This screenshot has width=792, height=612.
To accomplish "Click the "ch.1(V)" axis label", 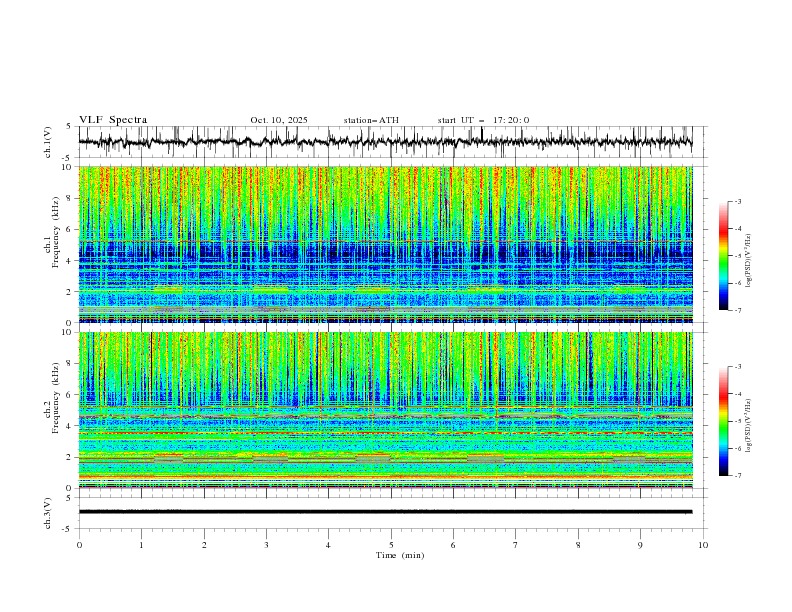I will pyautogui.click(x=48, y=142).
